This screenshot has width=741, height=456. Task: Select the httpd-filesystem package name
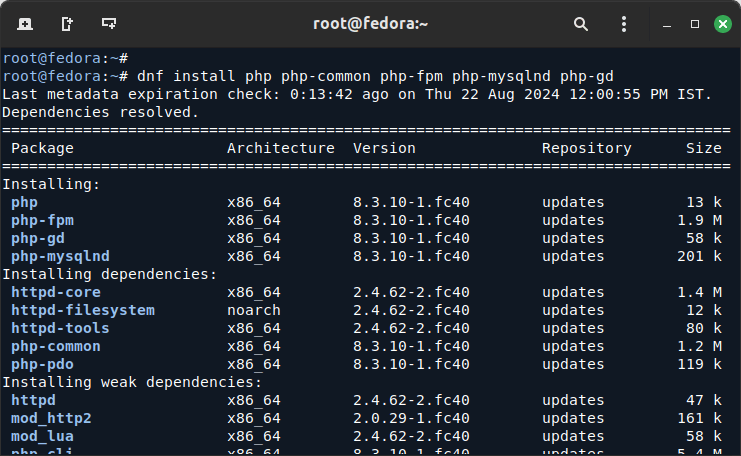tap(83, 310)
